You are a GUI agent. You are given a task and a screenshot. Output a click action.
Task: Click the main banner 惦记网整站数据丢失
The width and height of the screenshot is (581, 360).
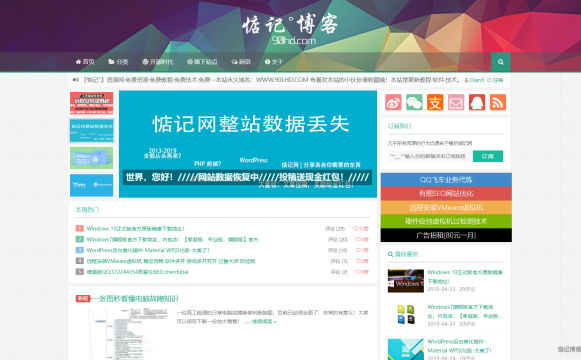248,144
